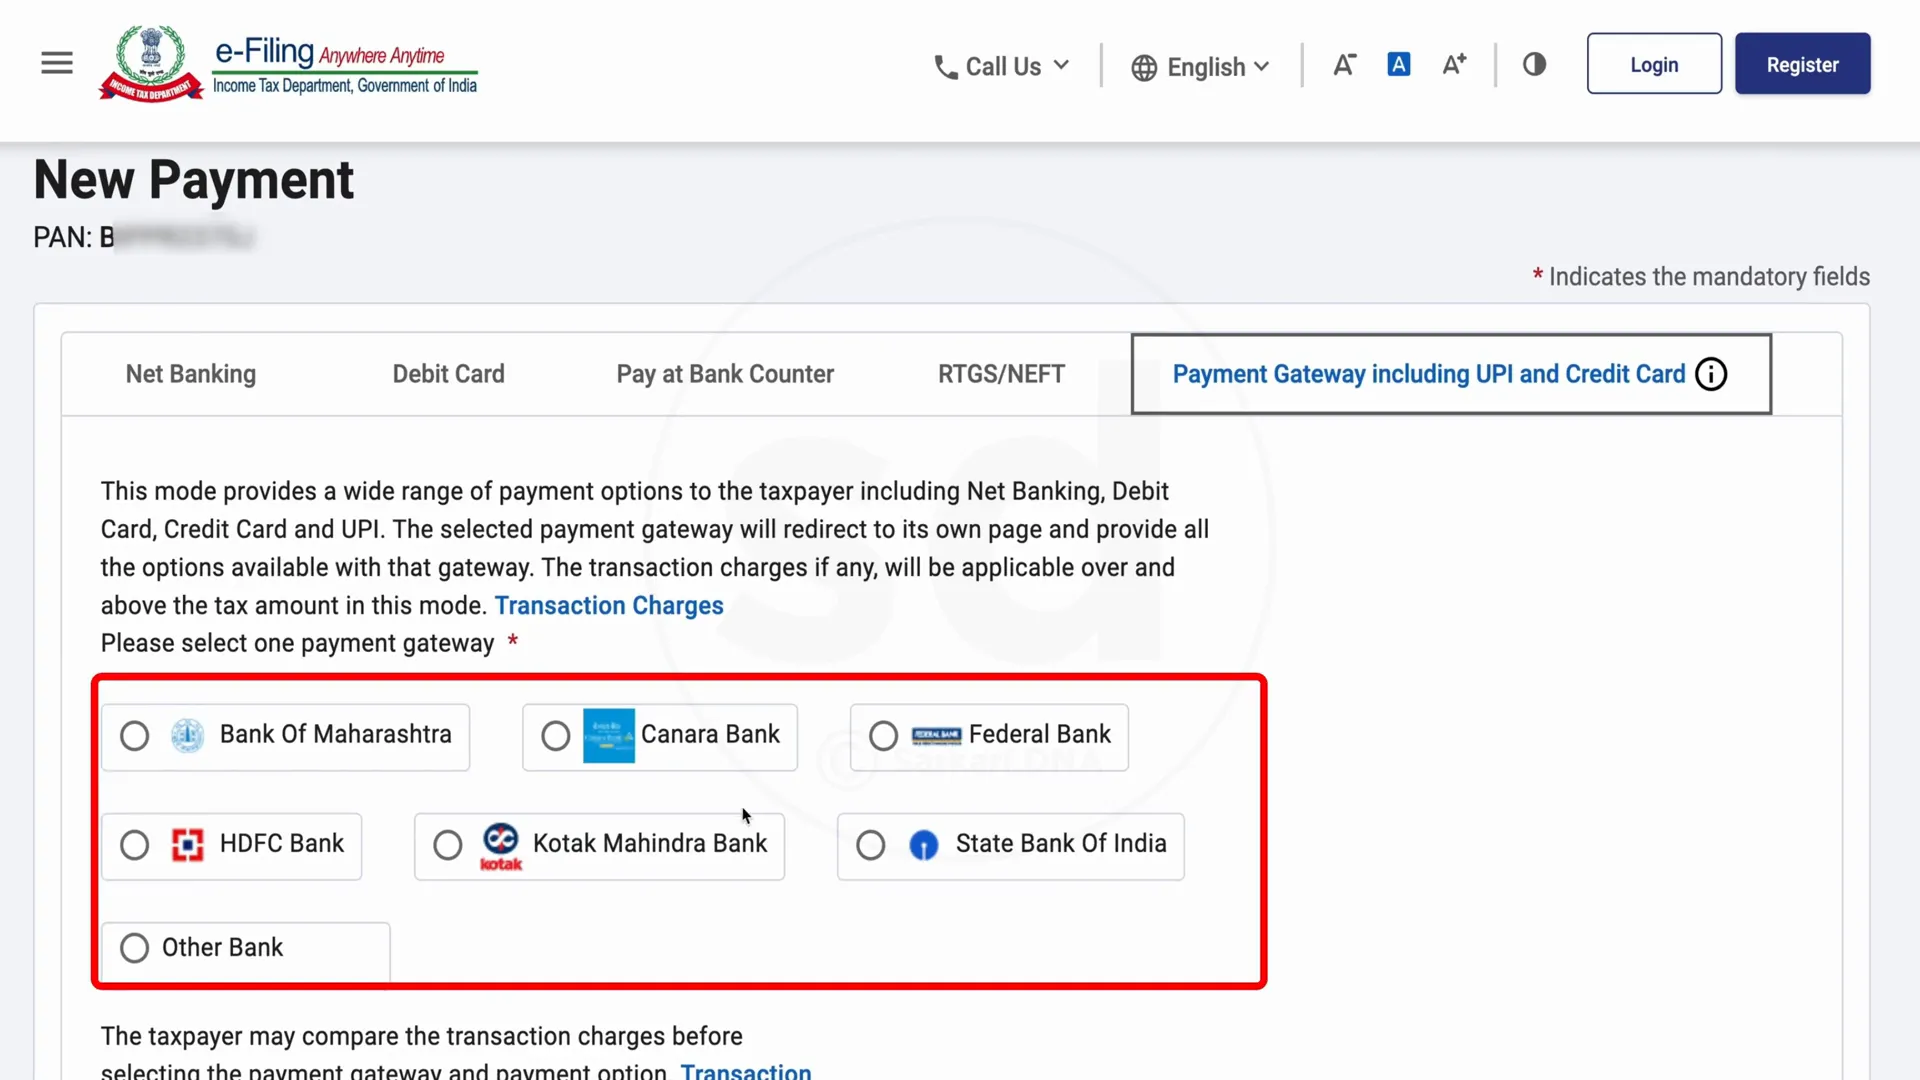Click the Federal Bank label text
The width and height of the screenshot is (1920, 1080).
click(1040, 734)
